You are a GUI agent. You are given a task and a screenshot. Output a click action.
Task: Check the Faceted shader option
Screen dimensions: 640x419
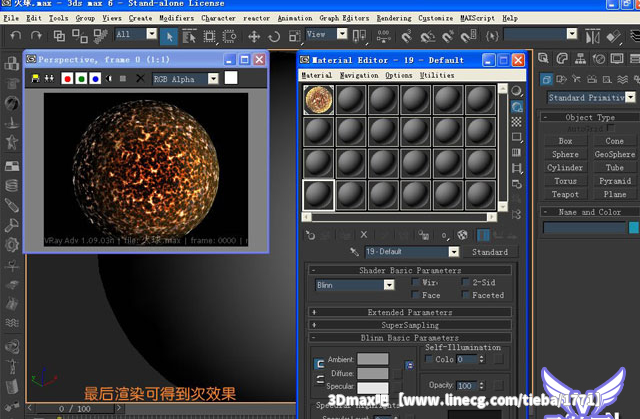click(465, 295)
